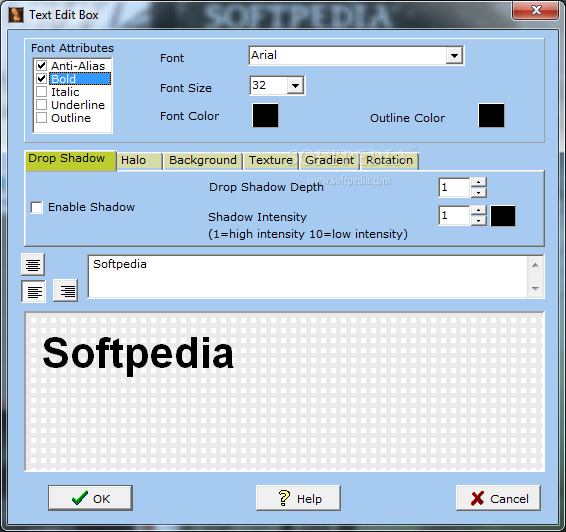This screenshot has width=566, height=532.
Task: Enable the Italic attribute
Action: click(42, 92)
